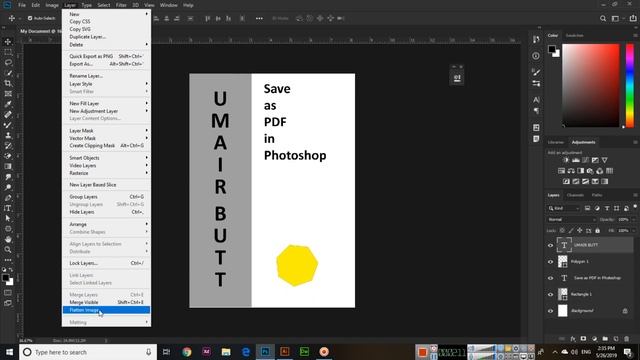Open the History panel icon

[x=536, y=40]
